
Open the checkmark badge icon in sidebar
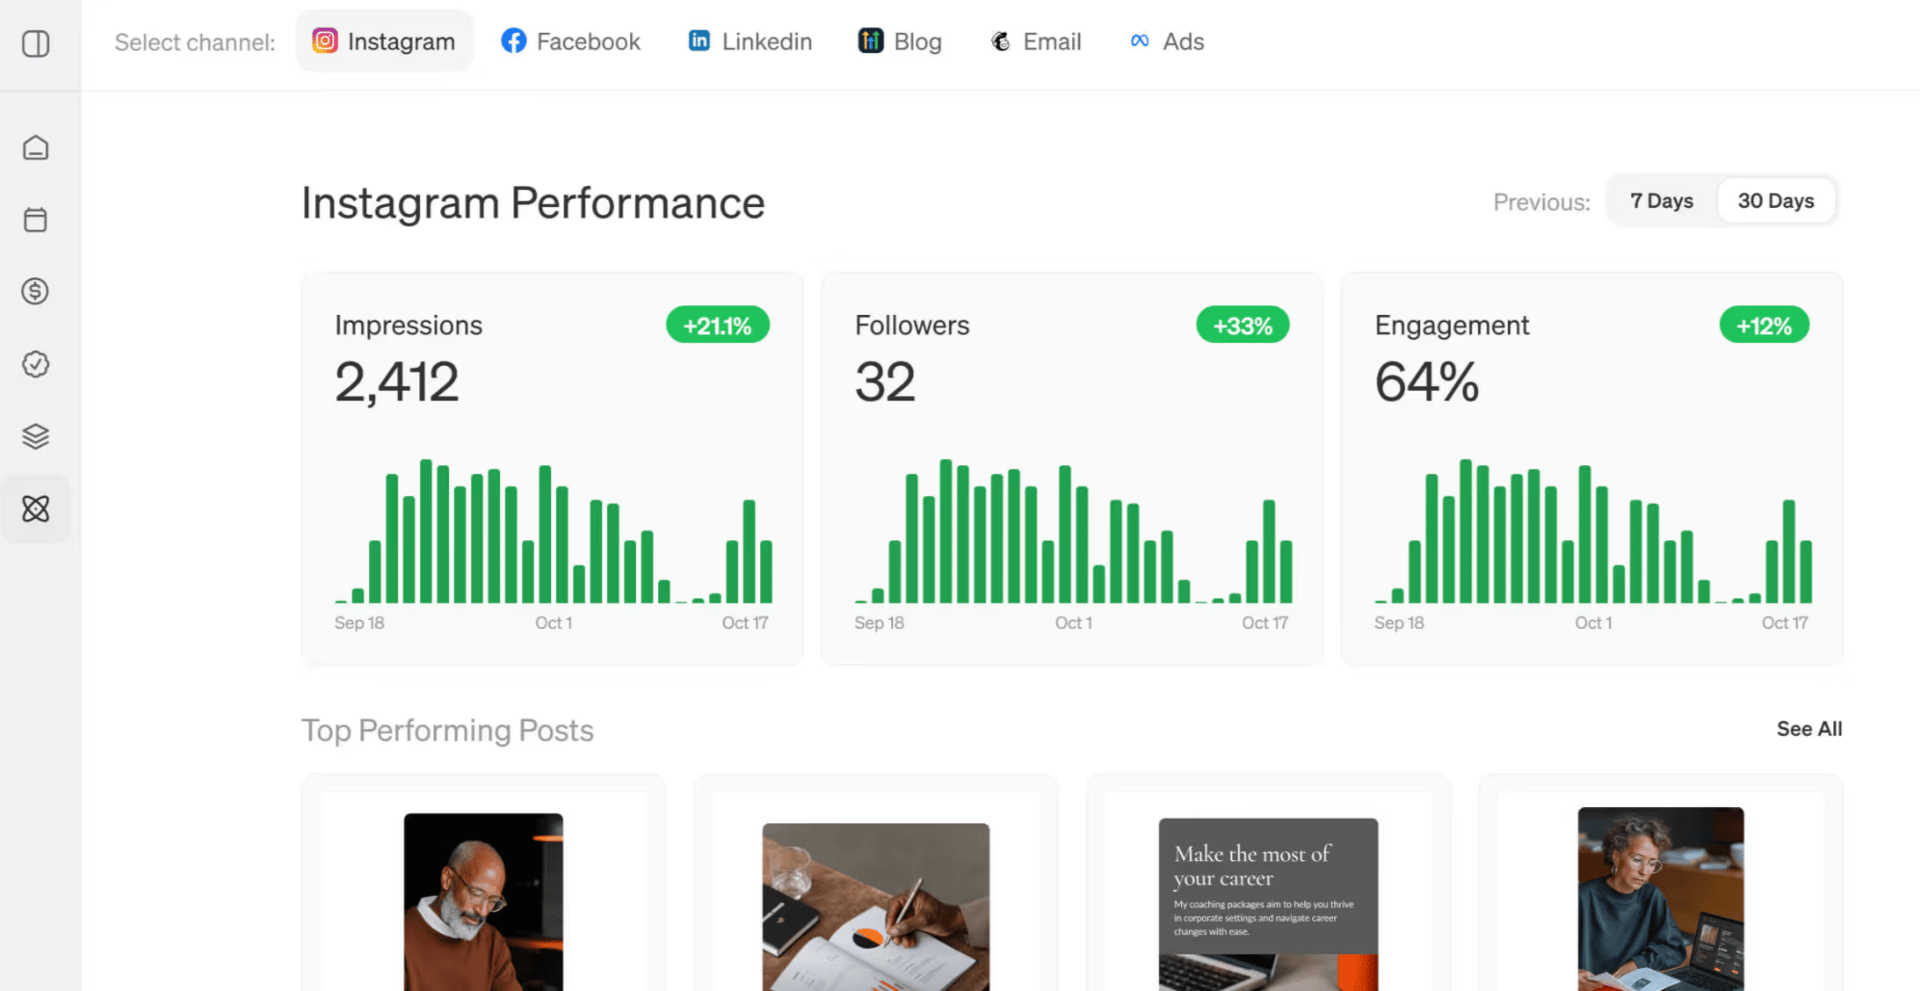36,364
